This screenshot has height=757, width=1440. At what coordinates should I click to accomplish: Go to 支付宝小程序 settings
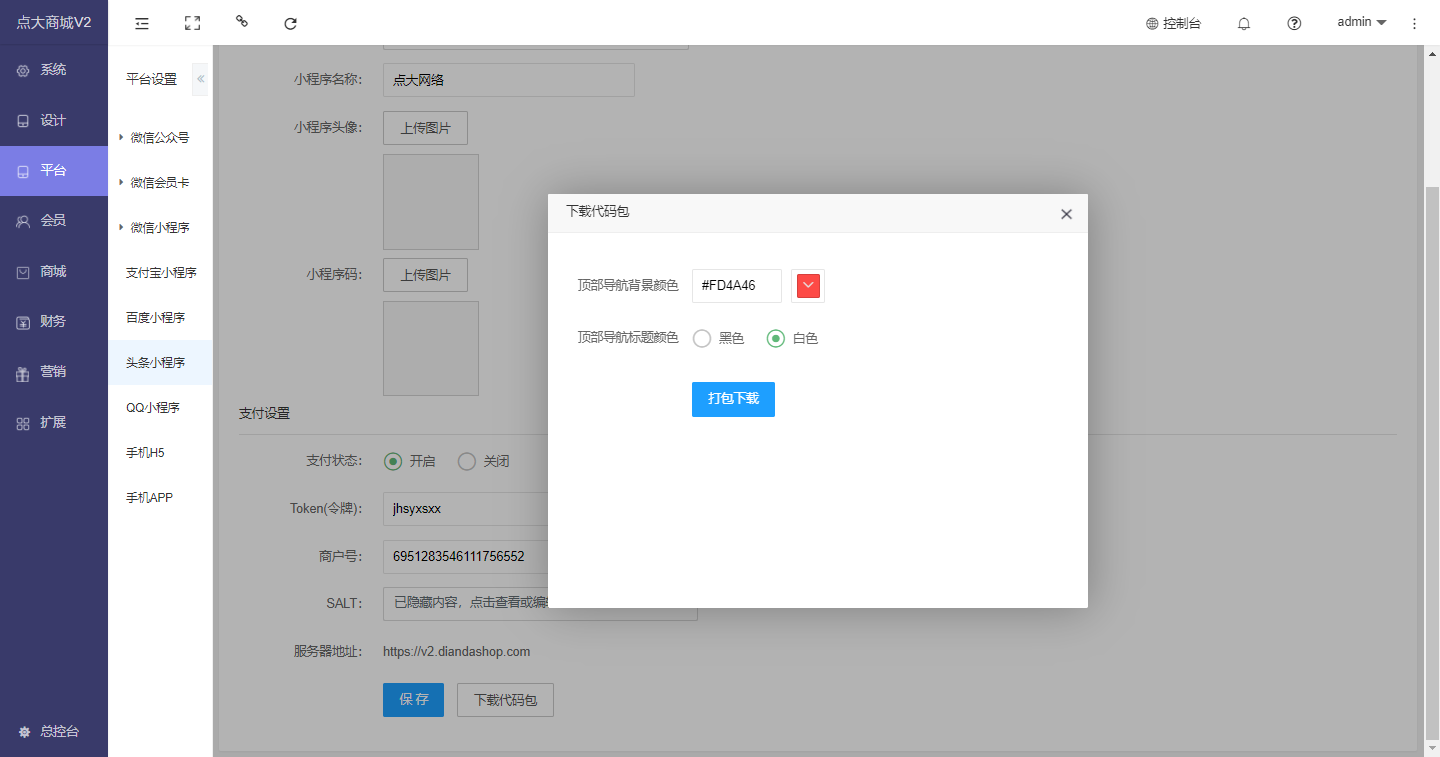(161, 273)
